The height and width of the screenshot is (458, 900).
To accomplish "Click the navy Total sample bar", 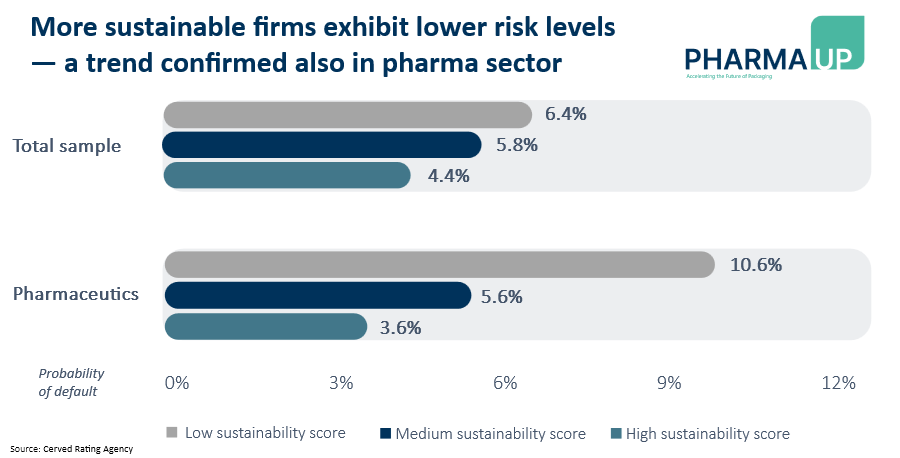I will 322,145.
